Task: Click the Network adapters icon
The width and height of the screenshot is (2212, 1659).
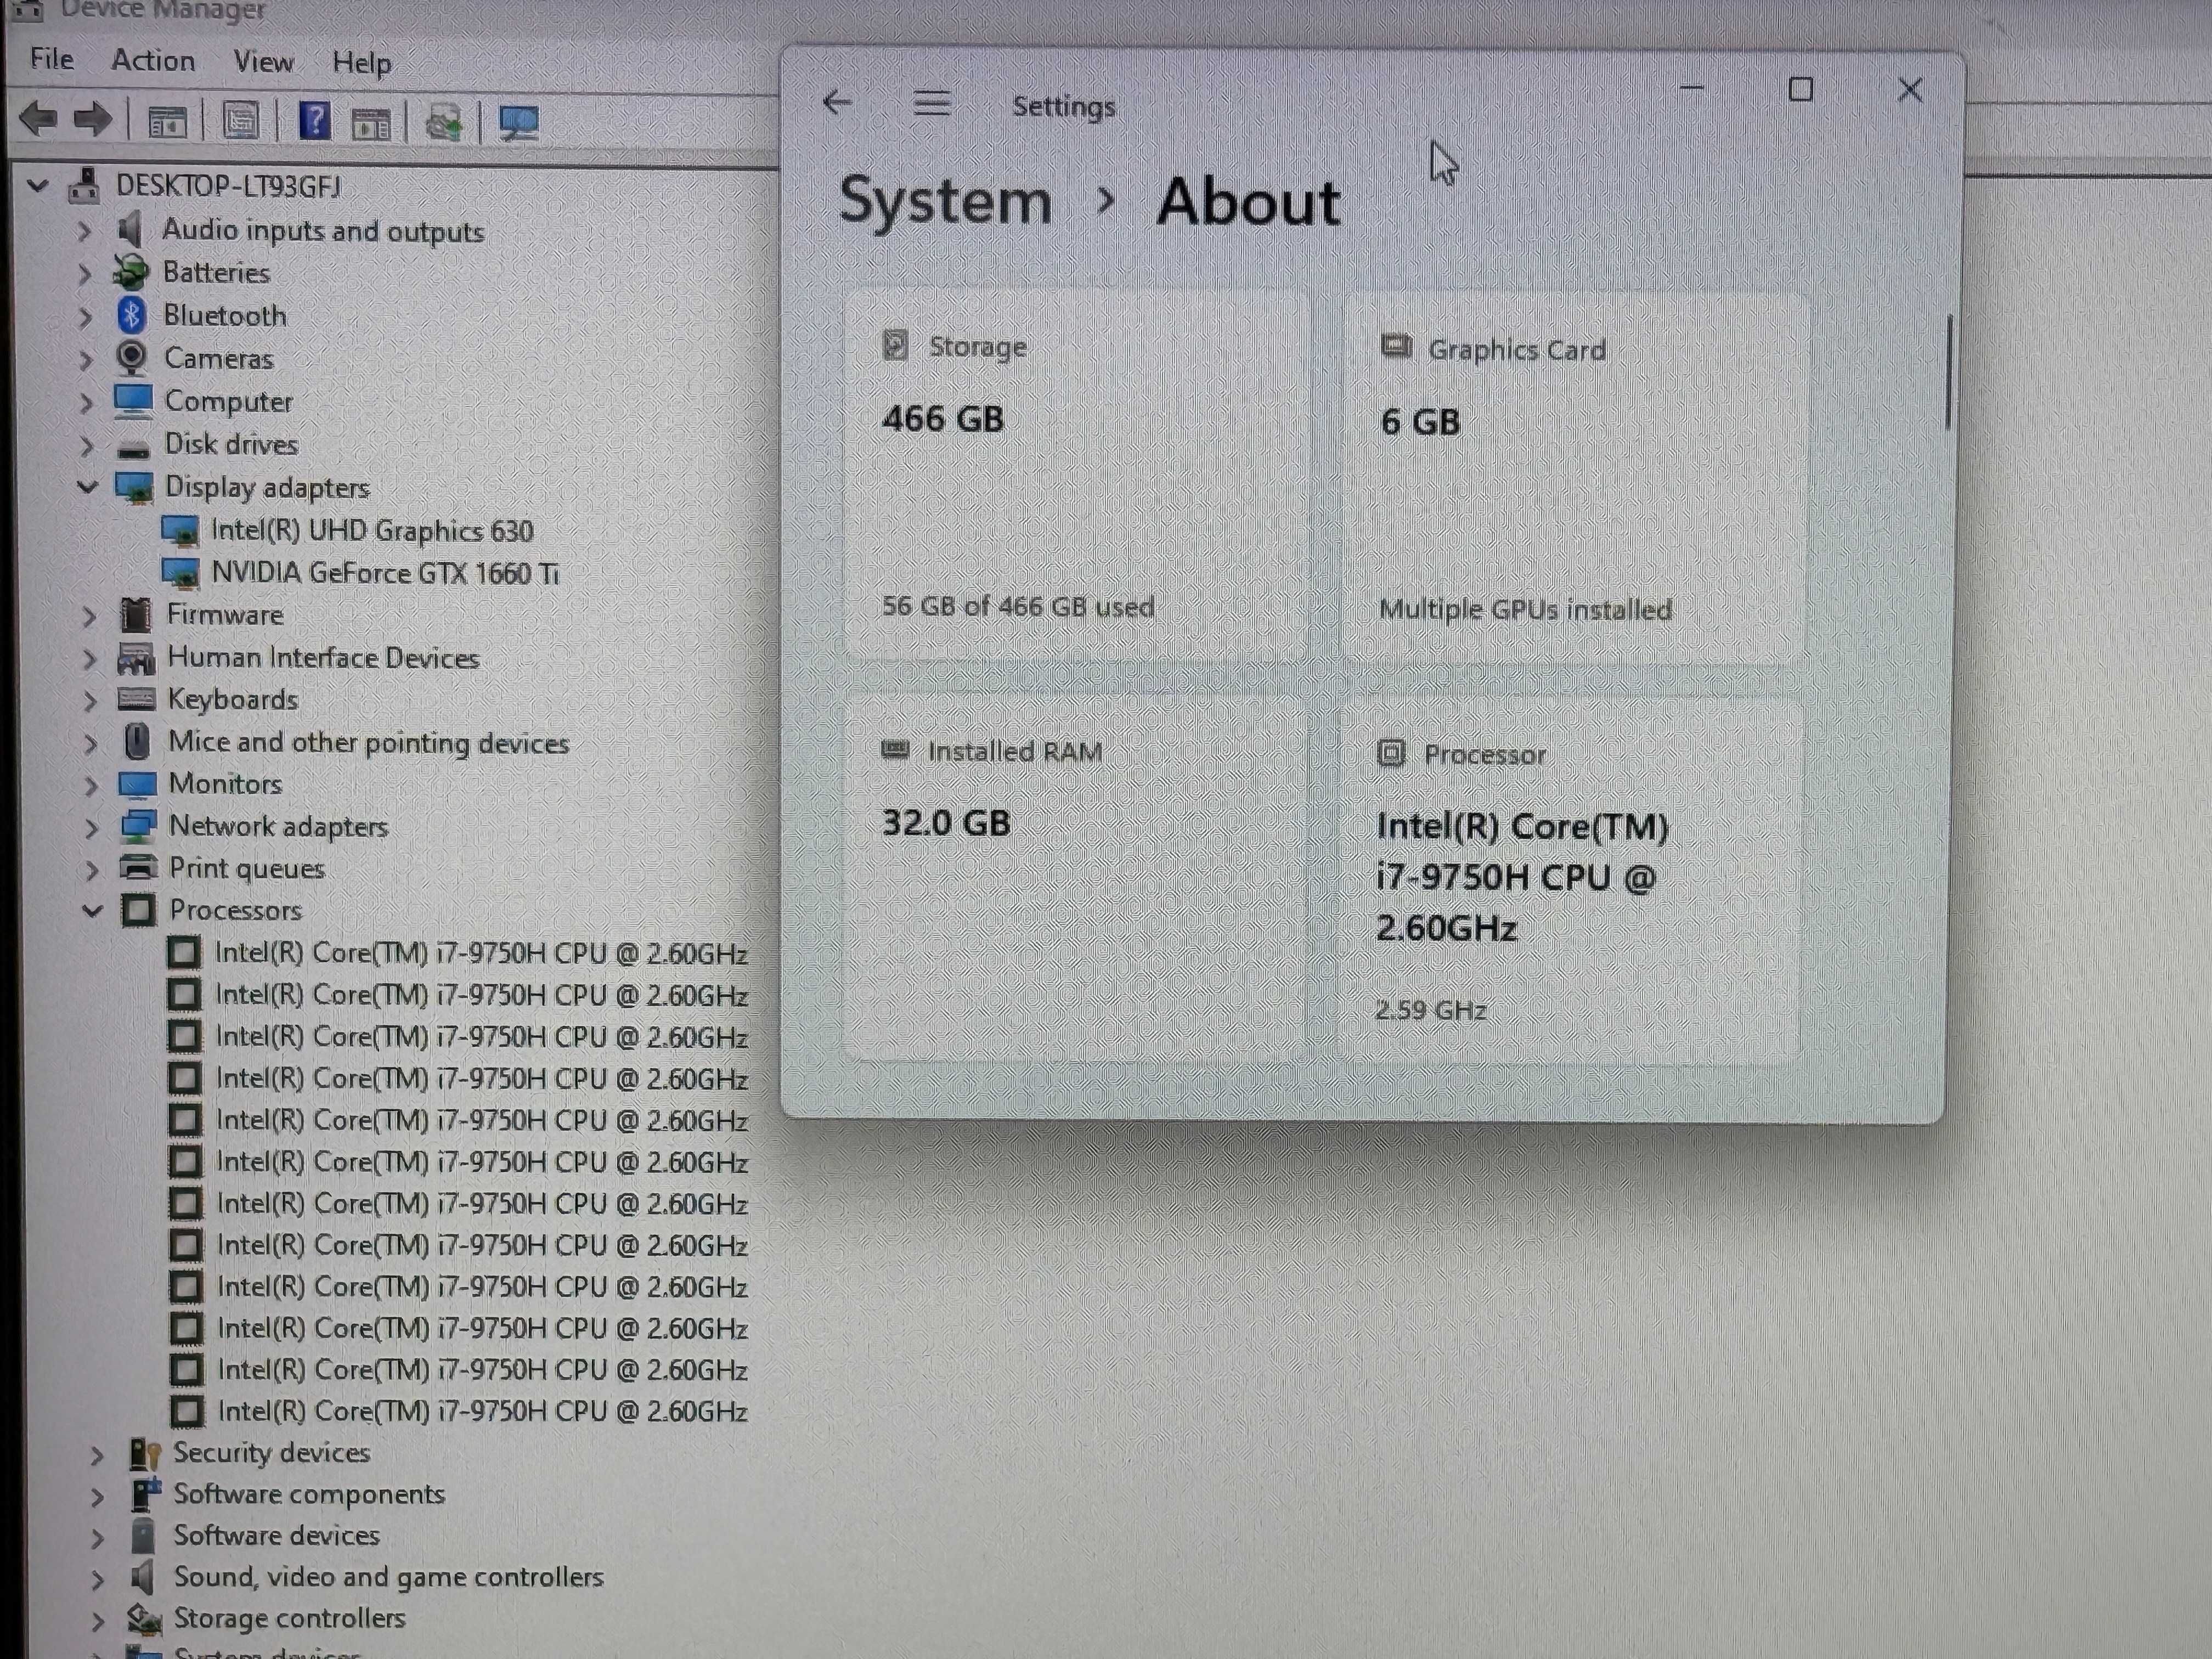Action: [138, 826]
